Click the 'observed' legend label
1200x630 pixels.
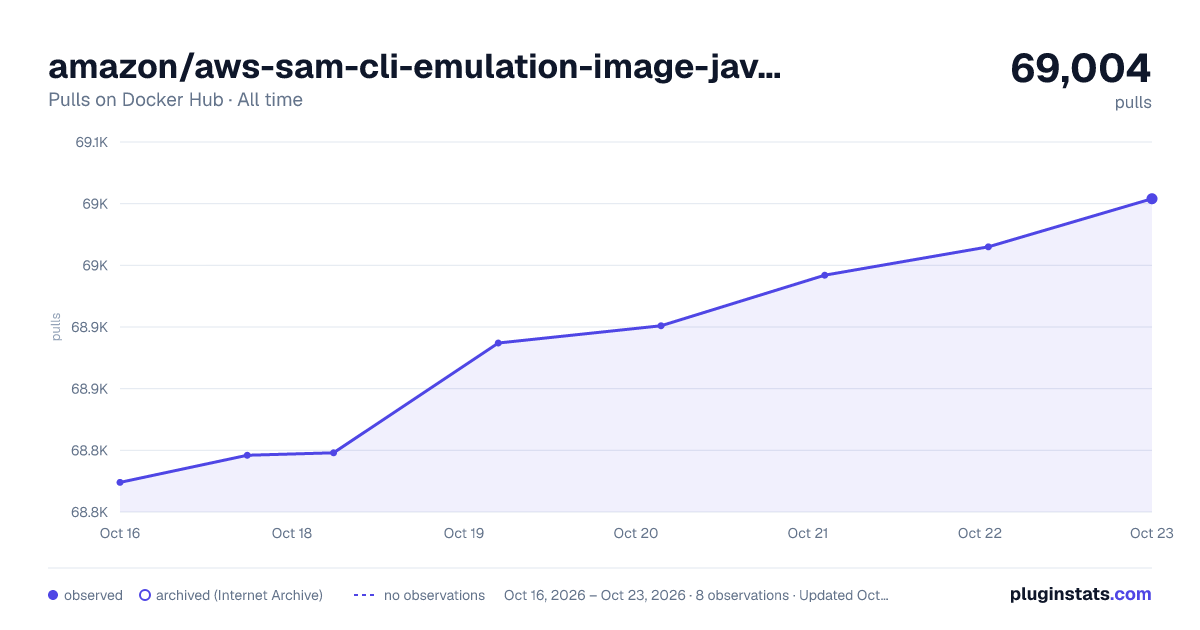coord(93,595)
